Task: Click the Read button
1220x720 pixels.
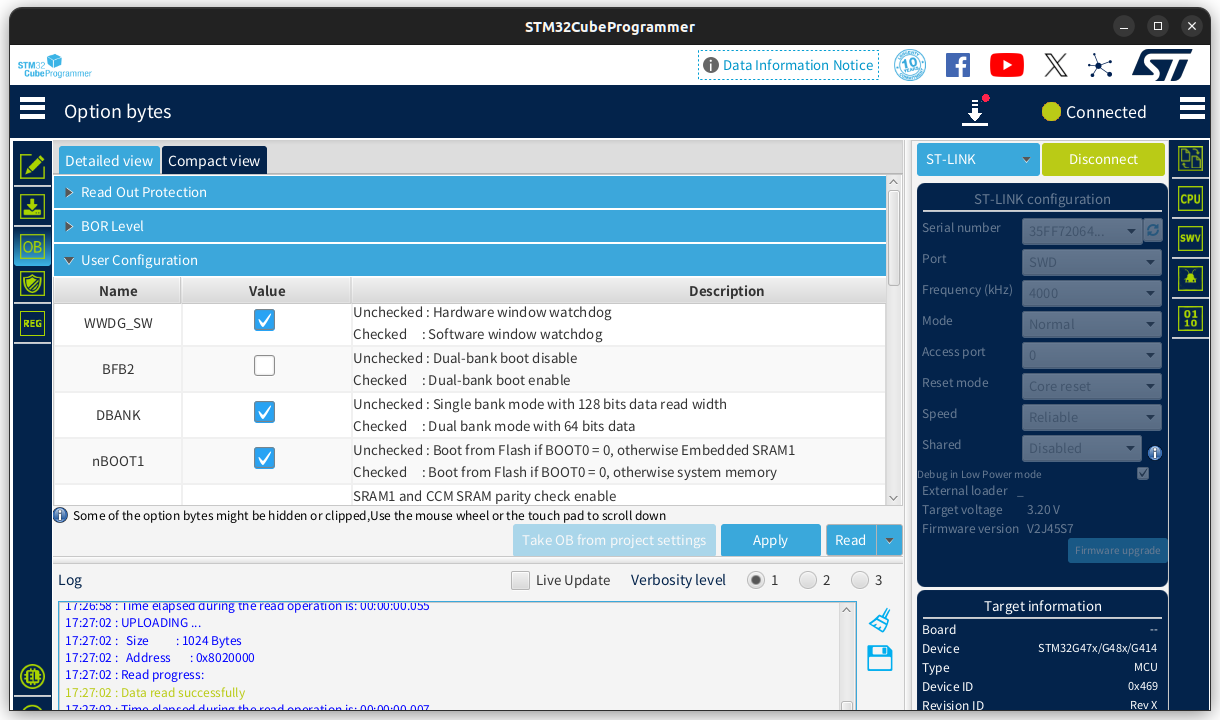Action: tap(851, 540)
